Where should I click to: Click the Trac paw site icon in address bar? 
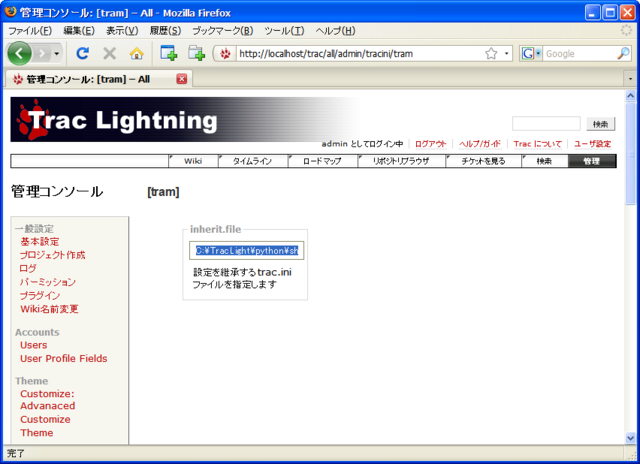pyautogui.click(x=225, y=53)
